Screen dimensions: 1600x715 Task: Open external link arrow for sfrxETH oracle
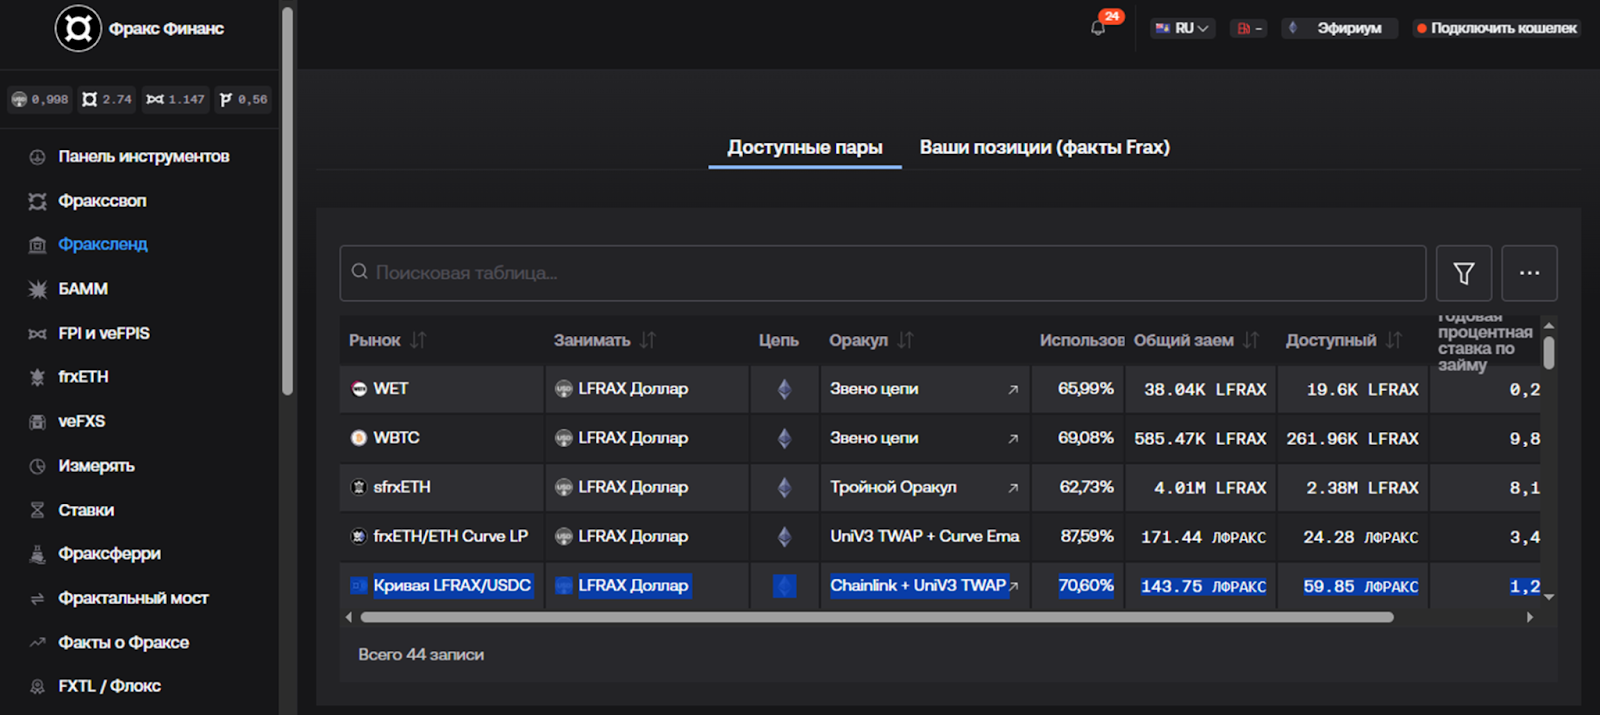[1013, 488]
